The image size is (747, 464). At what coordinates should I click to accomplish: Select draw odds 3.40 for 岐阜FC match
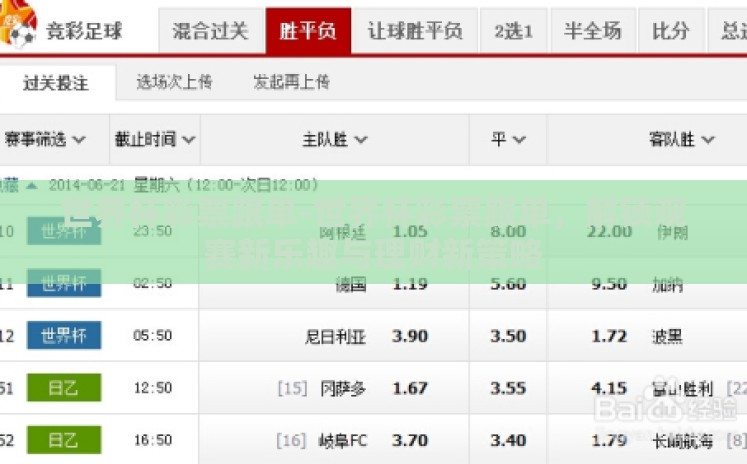point(508,441)
